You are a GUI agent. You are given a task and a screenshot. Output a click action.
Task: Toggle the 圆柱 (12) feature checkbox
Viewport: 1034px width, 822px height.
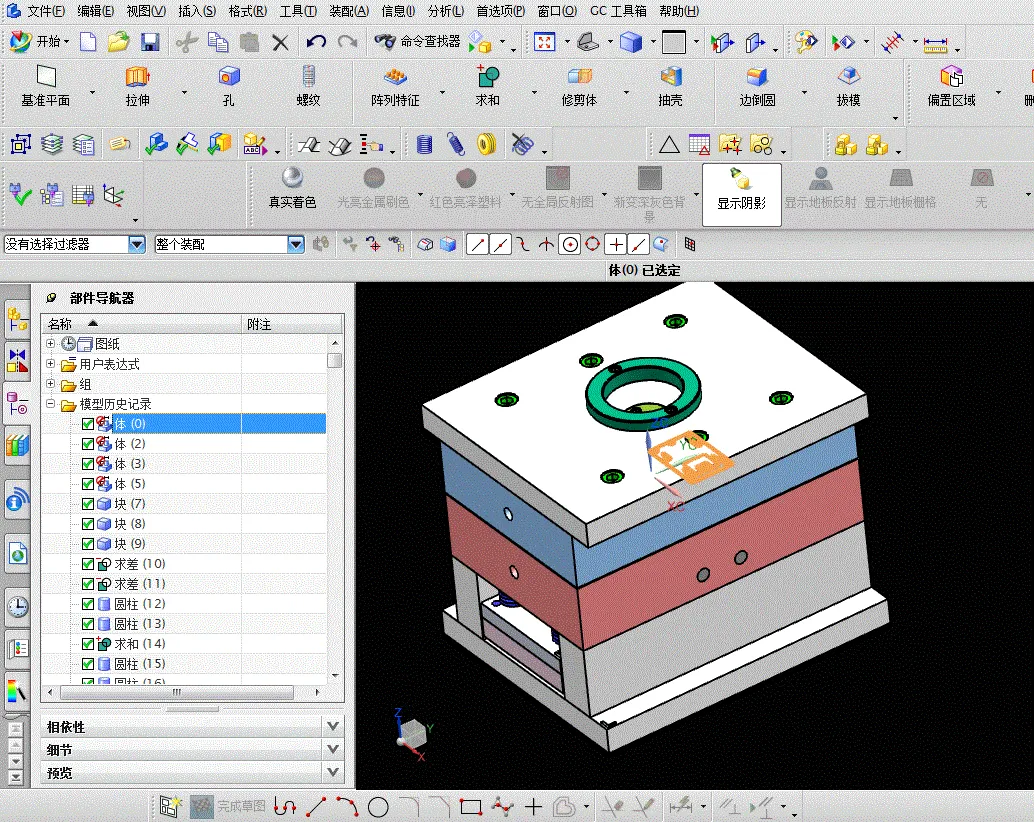click(x=88, y=604)
